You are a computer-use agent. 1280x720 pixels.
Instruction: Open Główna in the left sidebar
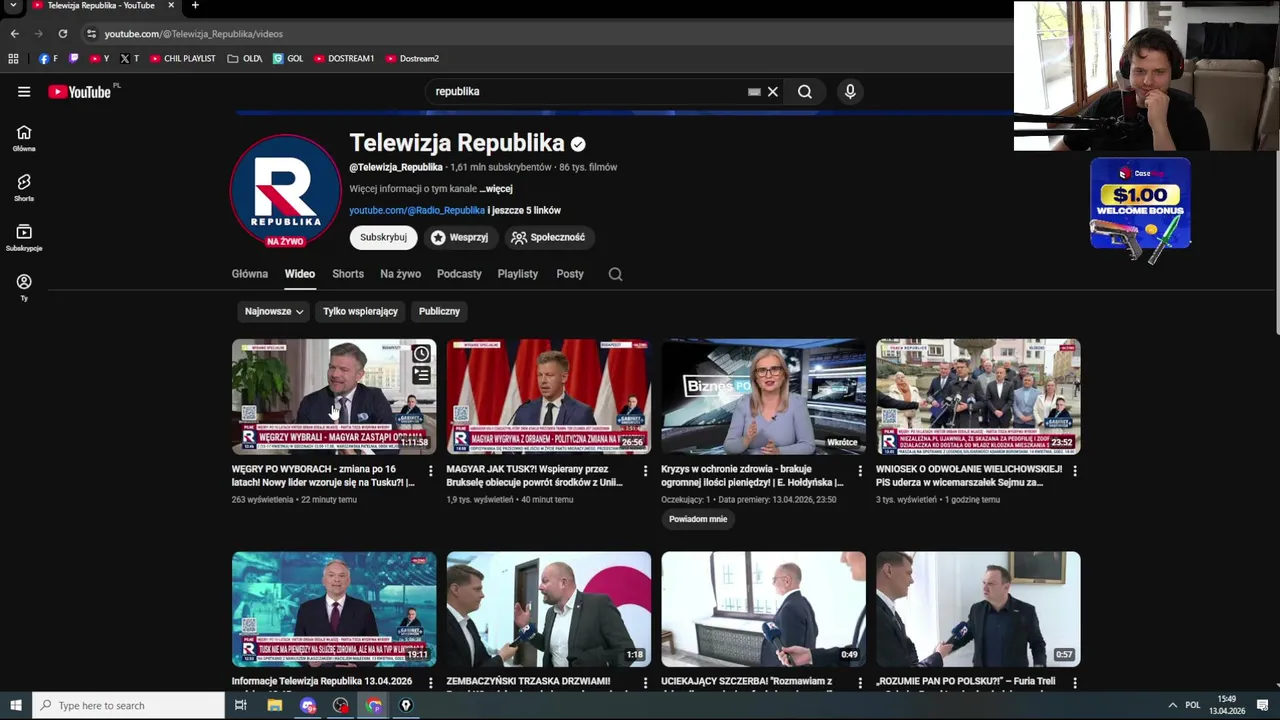tap(24, 138)
